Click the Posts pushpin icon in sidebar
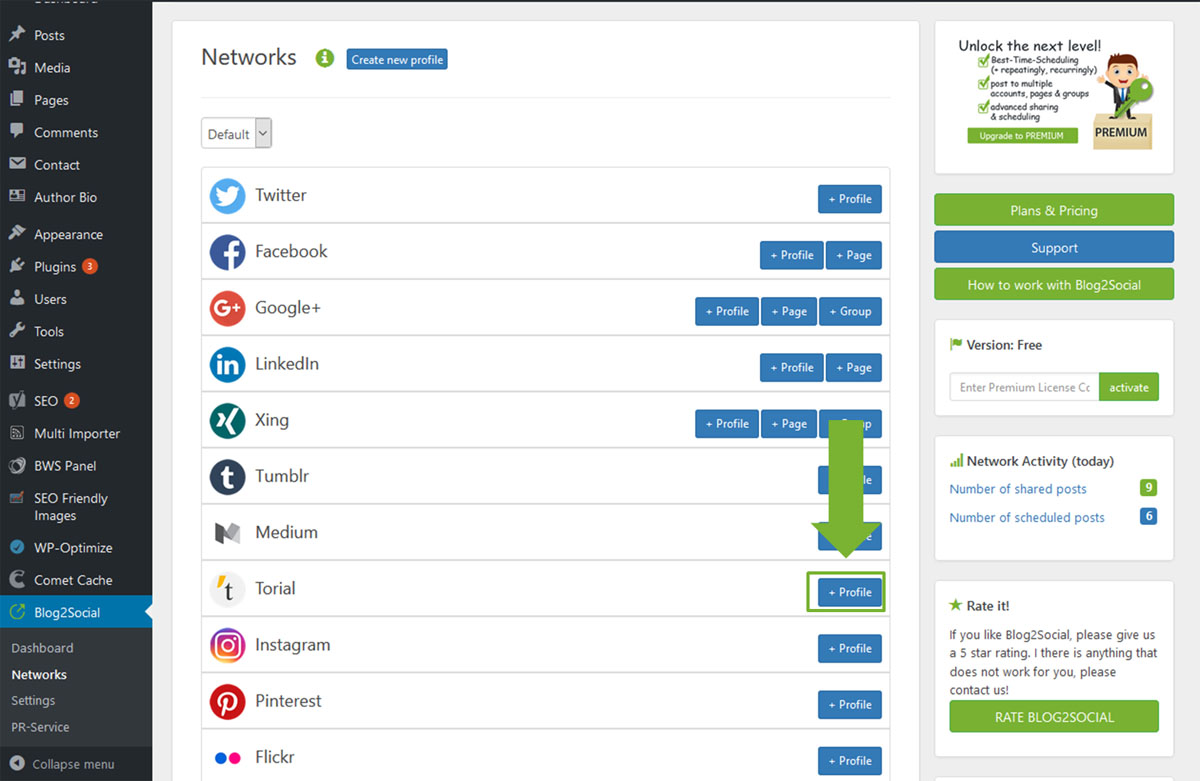The image size is (1200, 781). pos(17,35)
